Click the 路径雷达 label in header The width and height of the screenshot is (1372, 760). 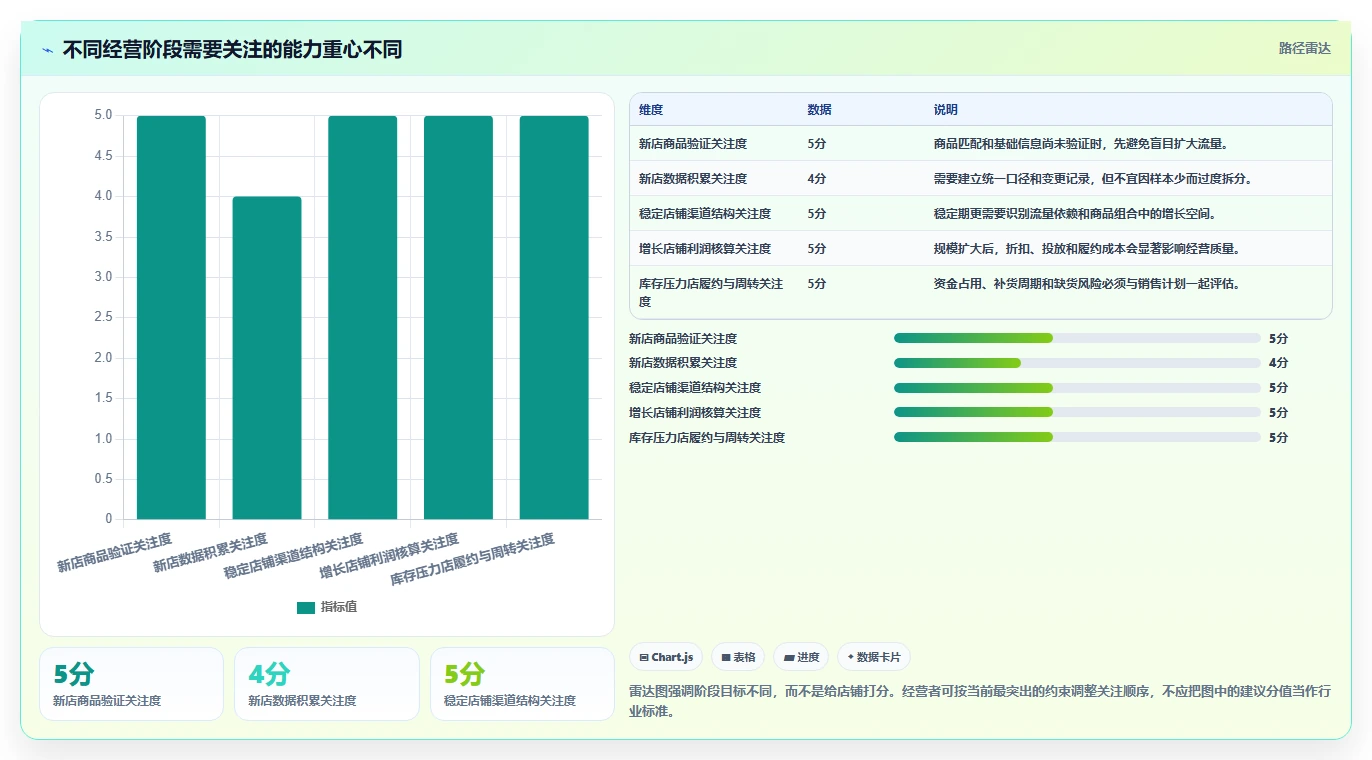(x=1305, y=48)
